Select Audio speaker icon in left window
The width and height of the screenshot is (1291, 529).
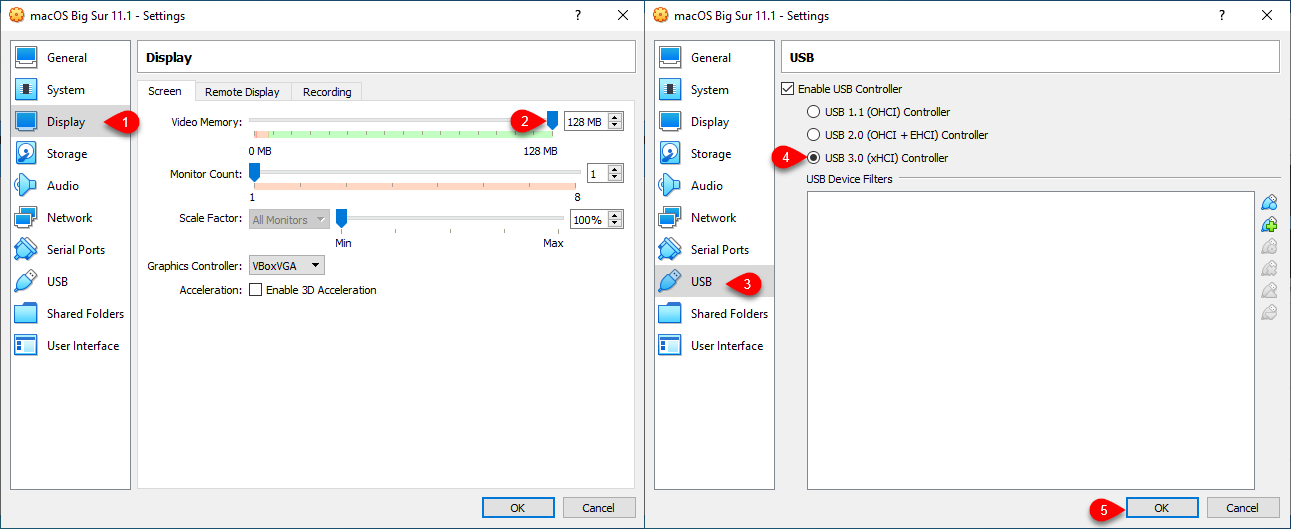(x=26, y=186)
